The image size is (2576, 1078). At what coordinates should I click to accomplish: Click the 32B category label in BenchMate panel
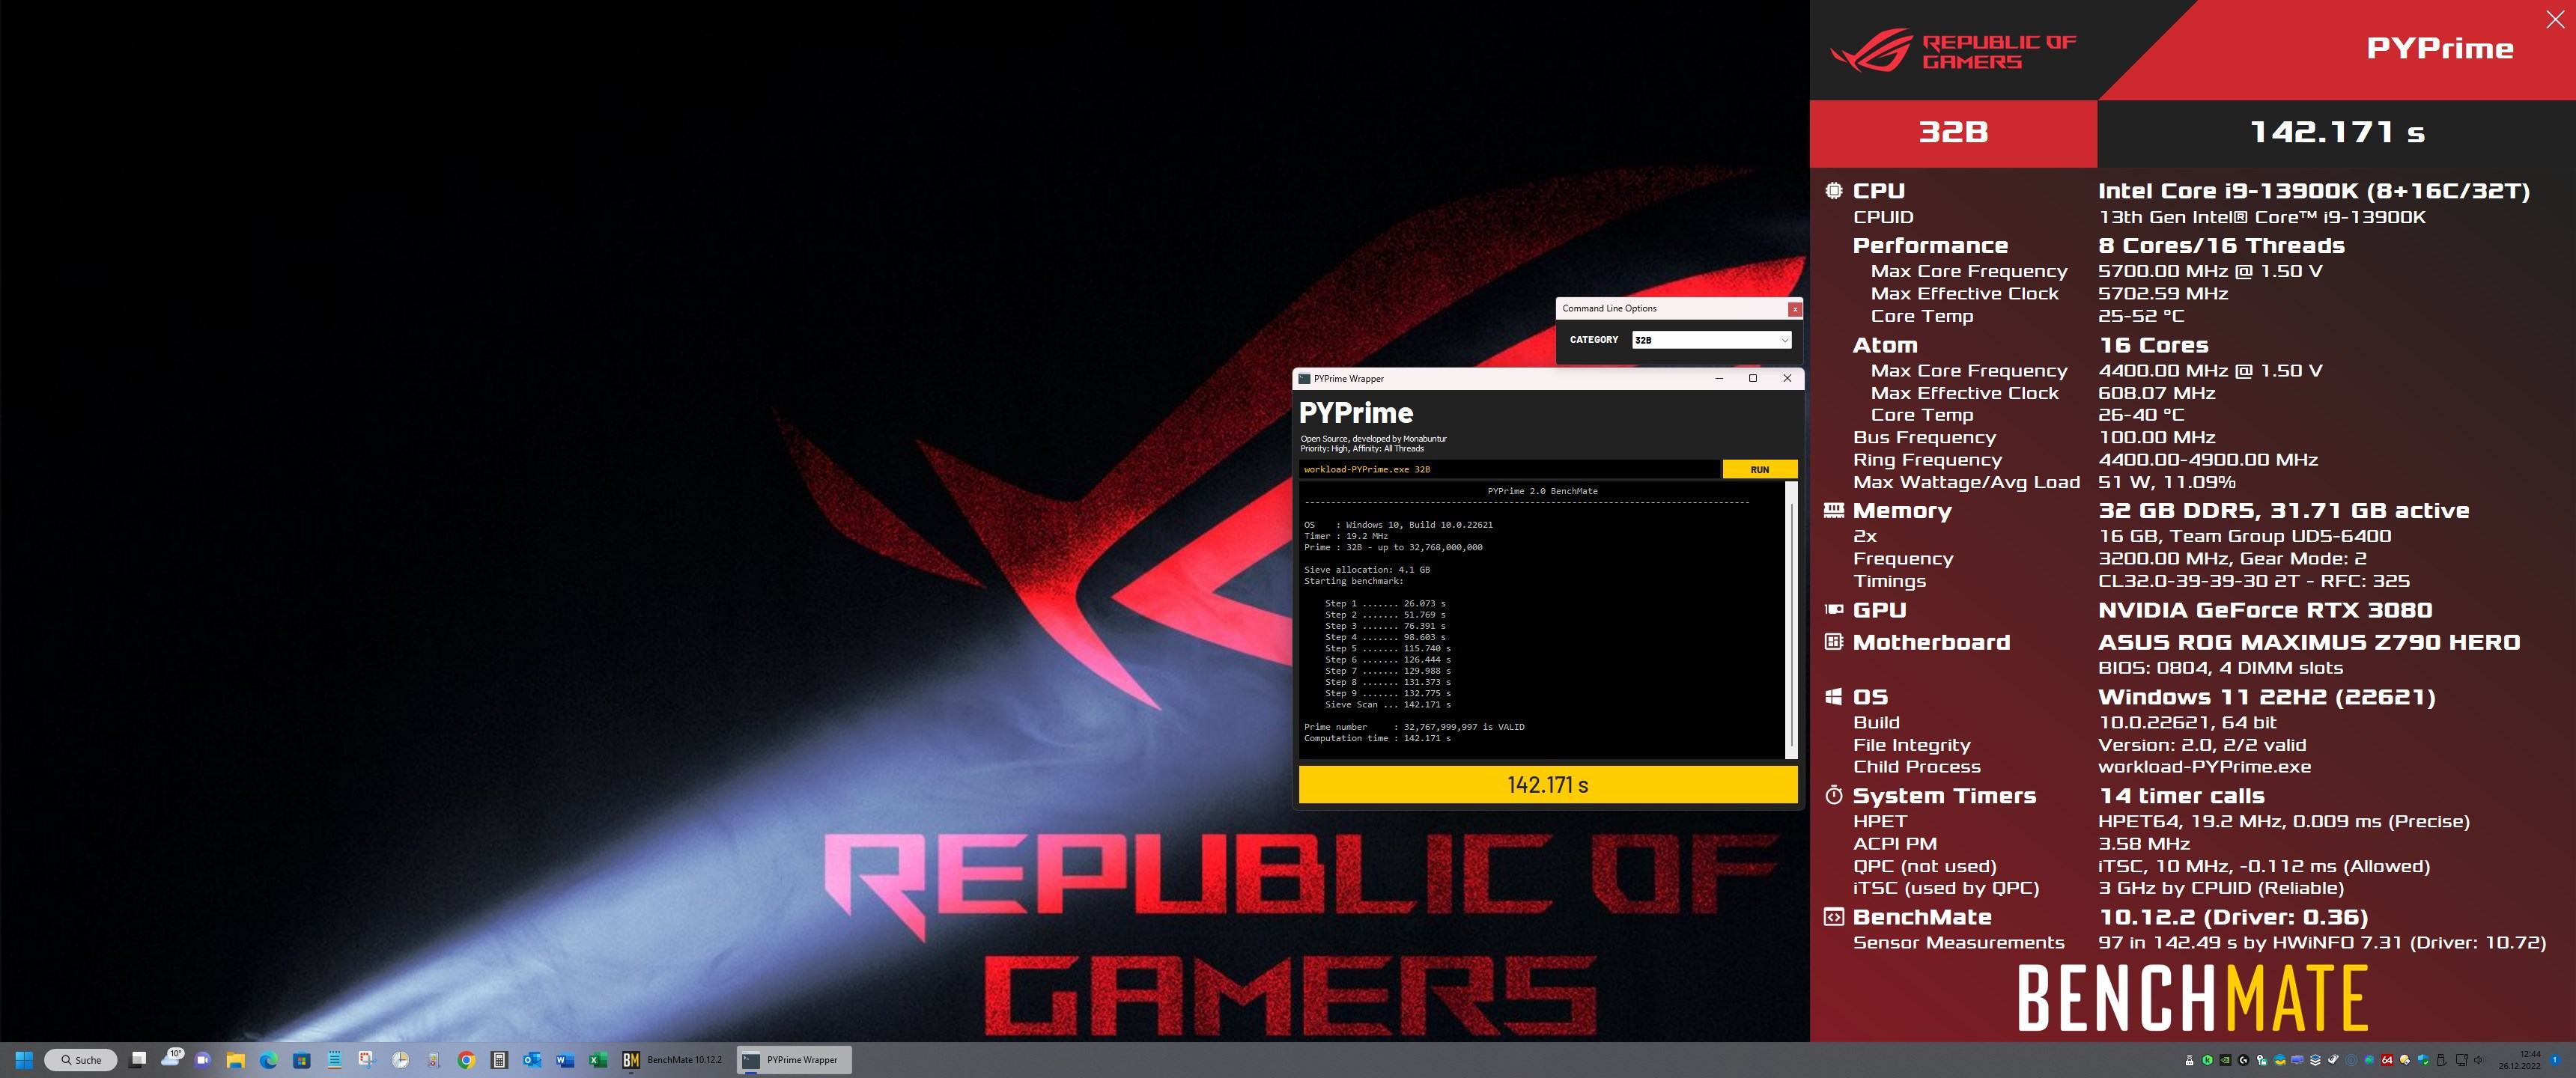[x=1953, y=132]
